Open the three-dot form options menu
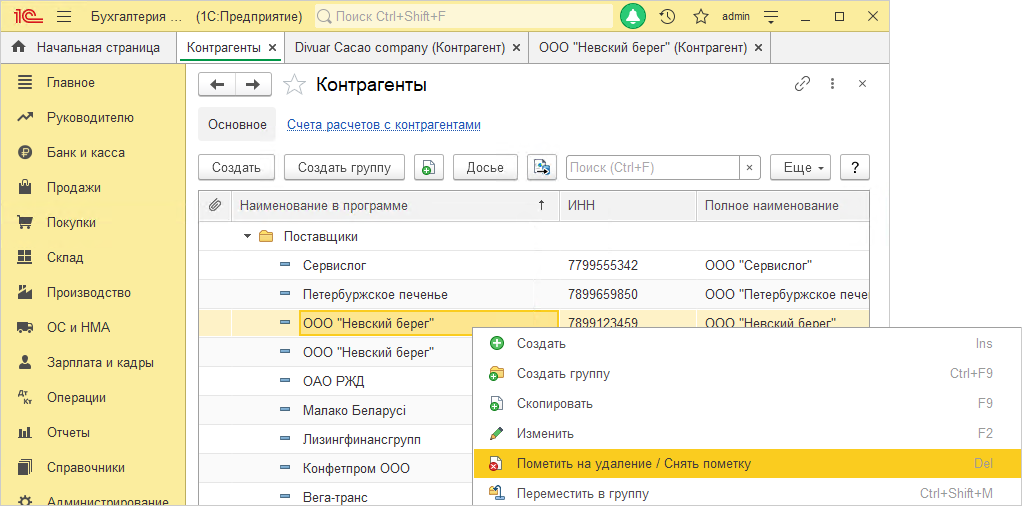 [832, 84]
